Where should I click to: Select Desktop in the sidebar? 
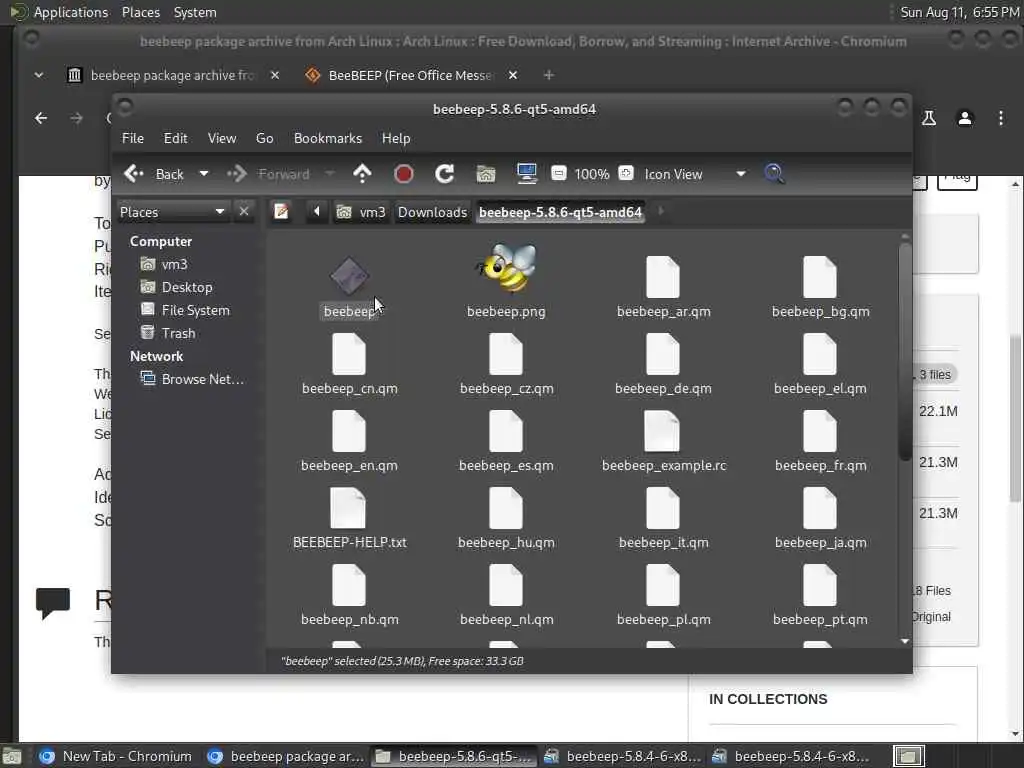(187, 287)
